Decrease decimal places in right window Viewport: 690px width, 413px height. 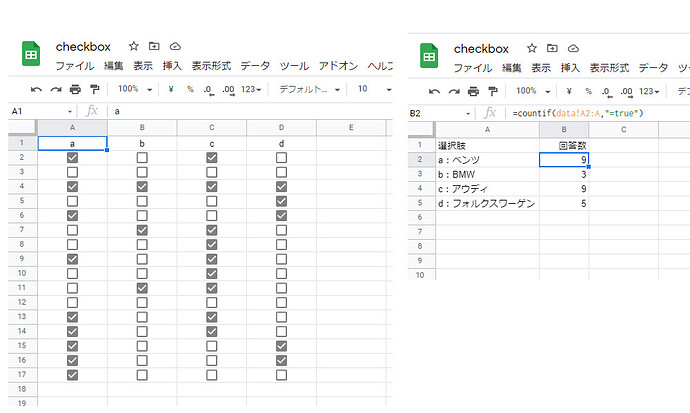pos(607,92)
